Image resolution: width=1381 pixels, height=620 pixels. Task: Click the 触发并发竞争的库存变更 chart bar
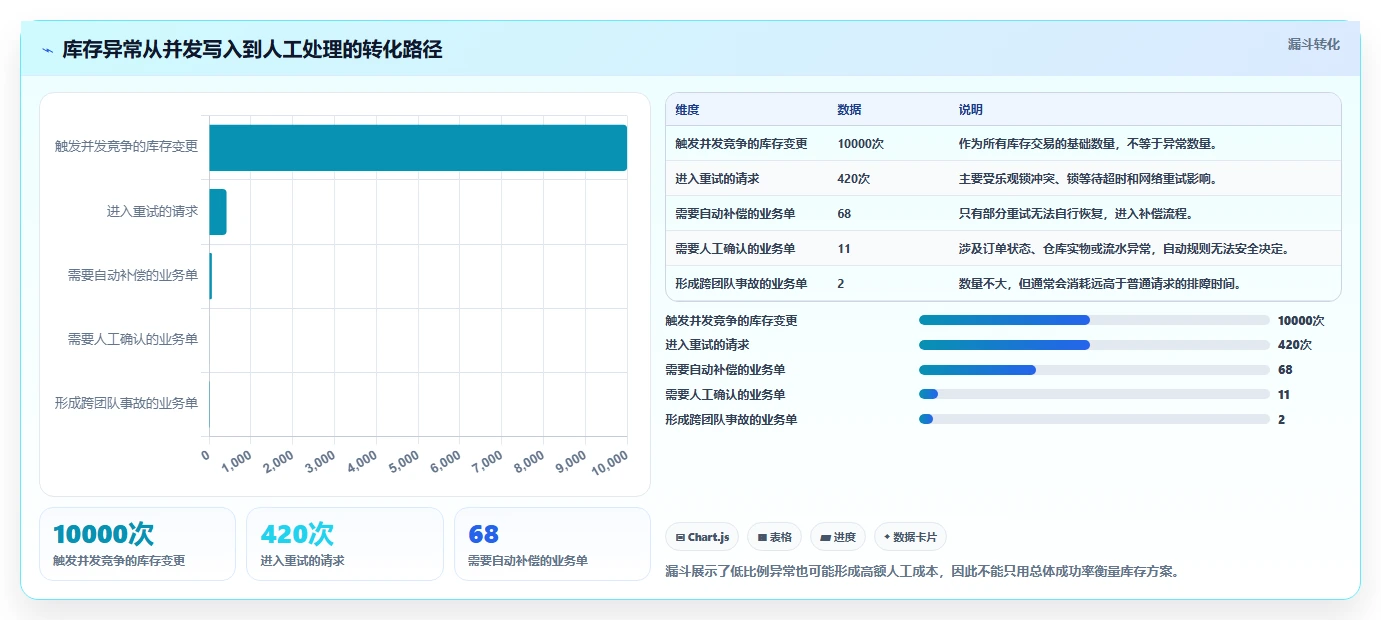coord(418,147)
